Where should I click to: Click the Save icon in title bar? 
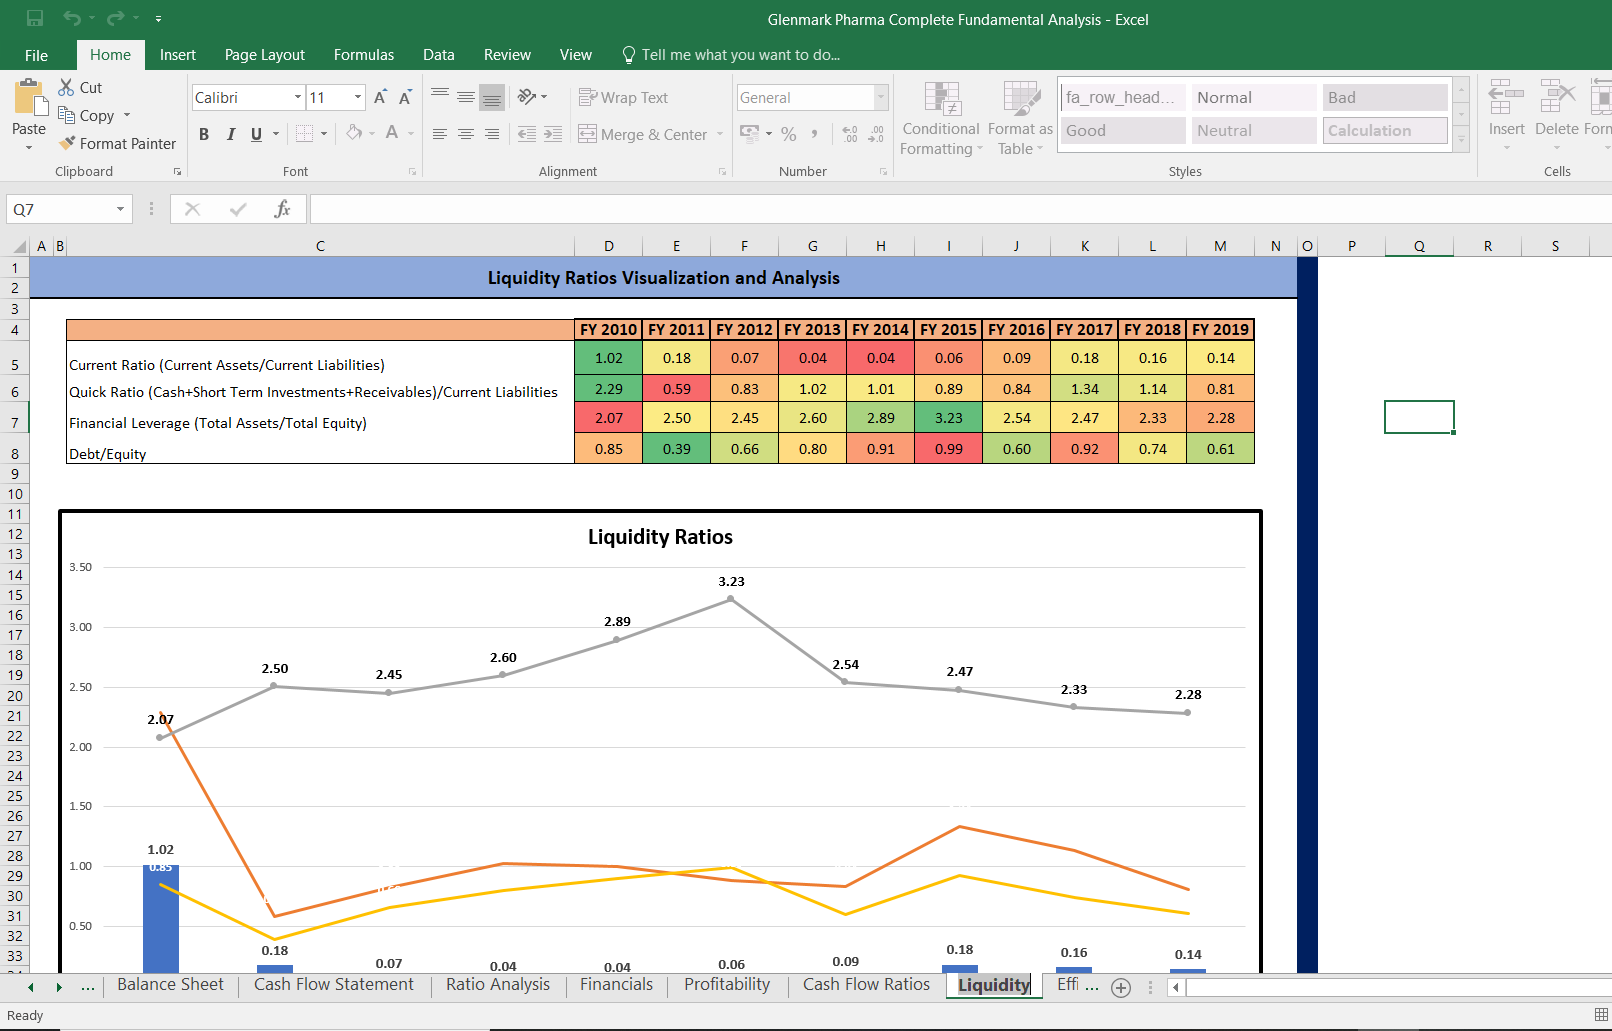coord(35,18)
